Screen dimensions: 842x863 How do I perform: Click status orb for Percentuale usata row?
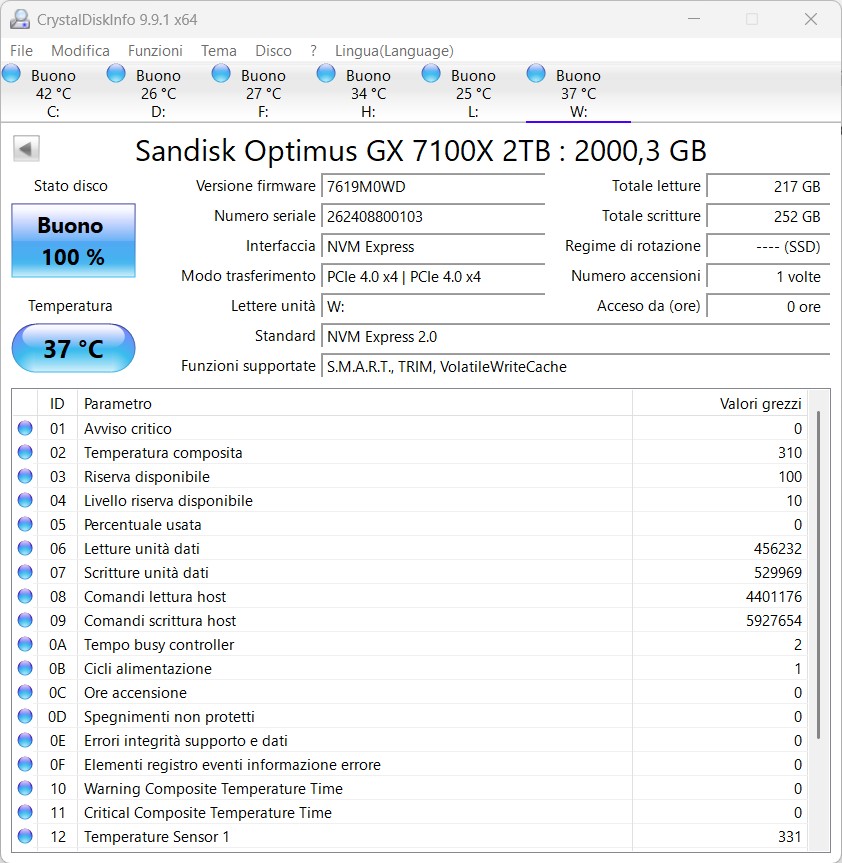coord(25,525)
